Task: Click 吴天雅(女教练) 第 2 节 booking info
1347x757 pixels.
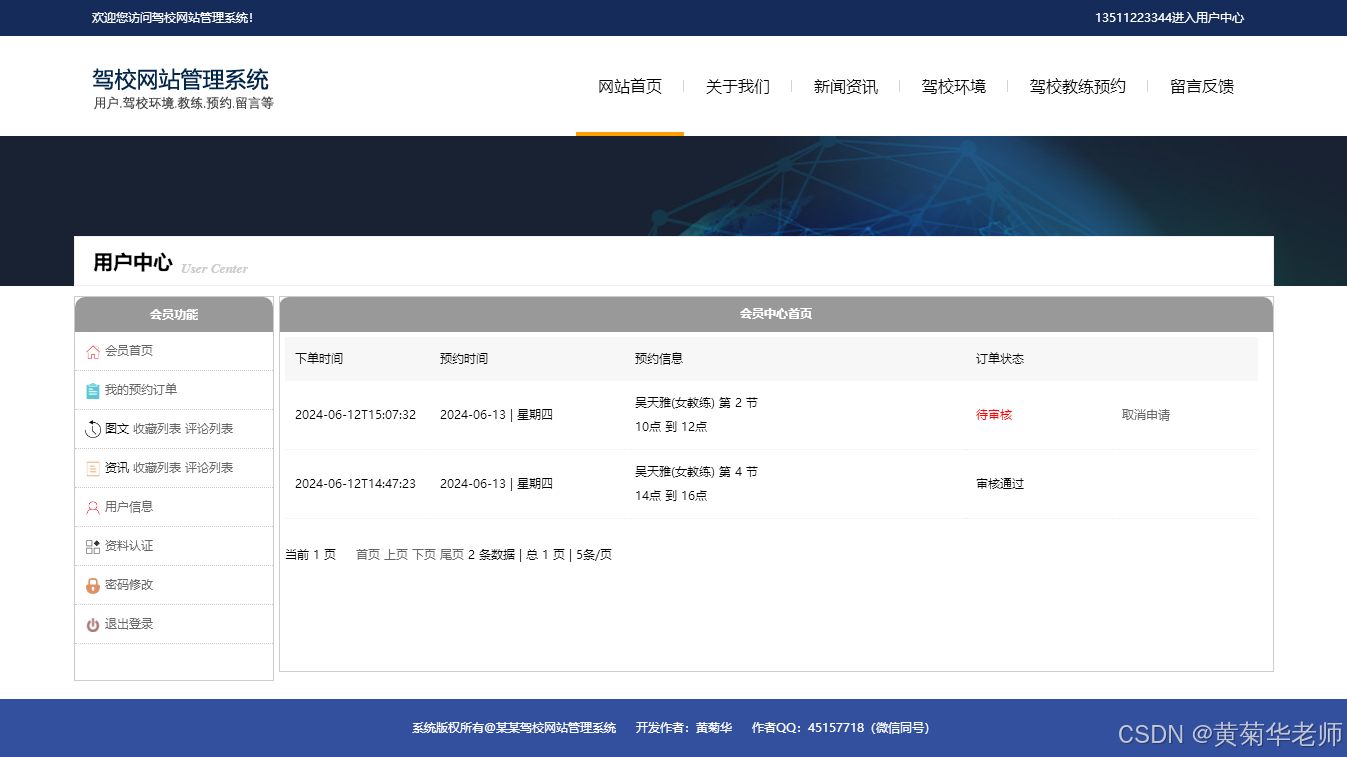Action: [x=696, y=403]
